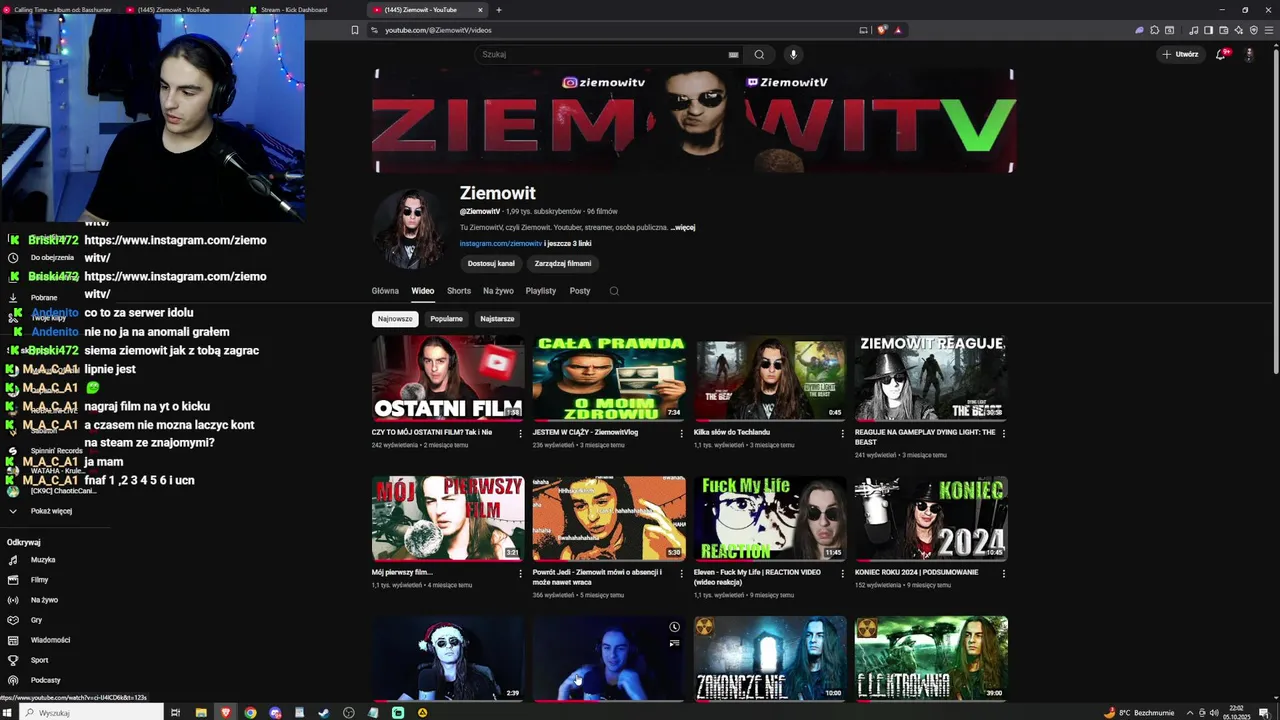Open options menu for Kilka słów do Techlandu video
The height and width of the screenshot is (720, 1280).
[x=842, y=433]
